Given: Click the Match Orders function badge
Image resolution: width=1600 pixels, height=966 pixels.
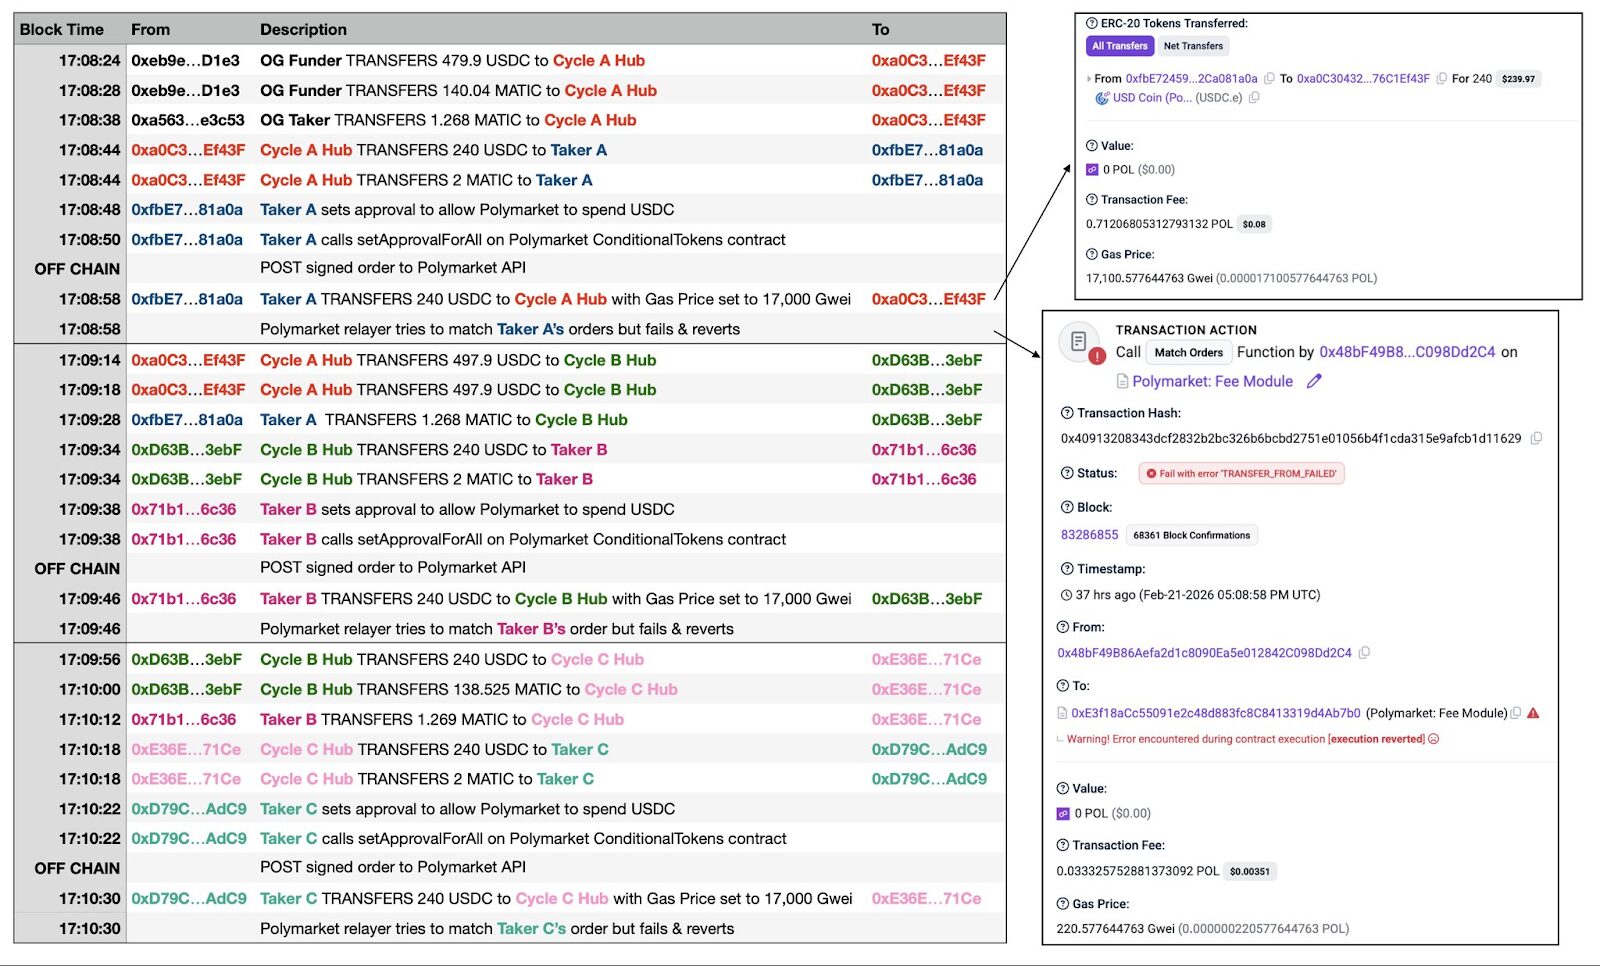Looking at the screenshot, I should 1188,352.
